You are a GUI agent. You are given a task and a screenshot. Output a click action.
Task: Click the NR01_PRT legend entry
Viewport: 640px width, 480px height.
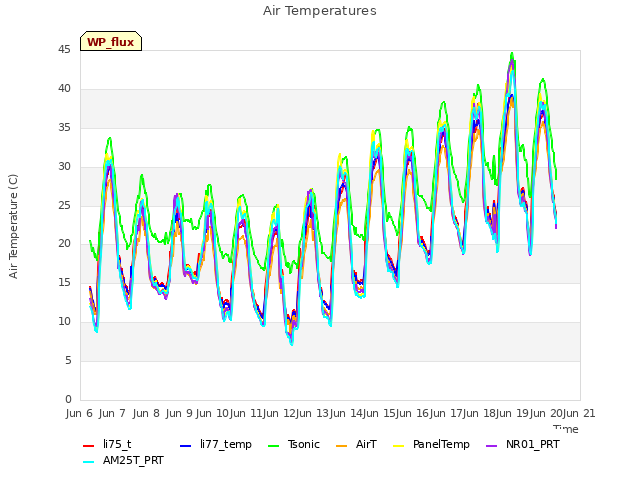523,444
